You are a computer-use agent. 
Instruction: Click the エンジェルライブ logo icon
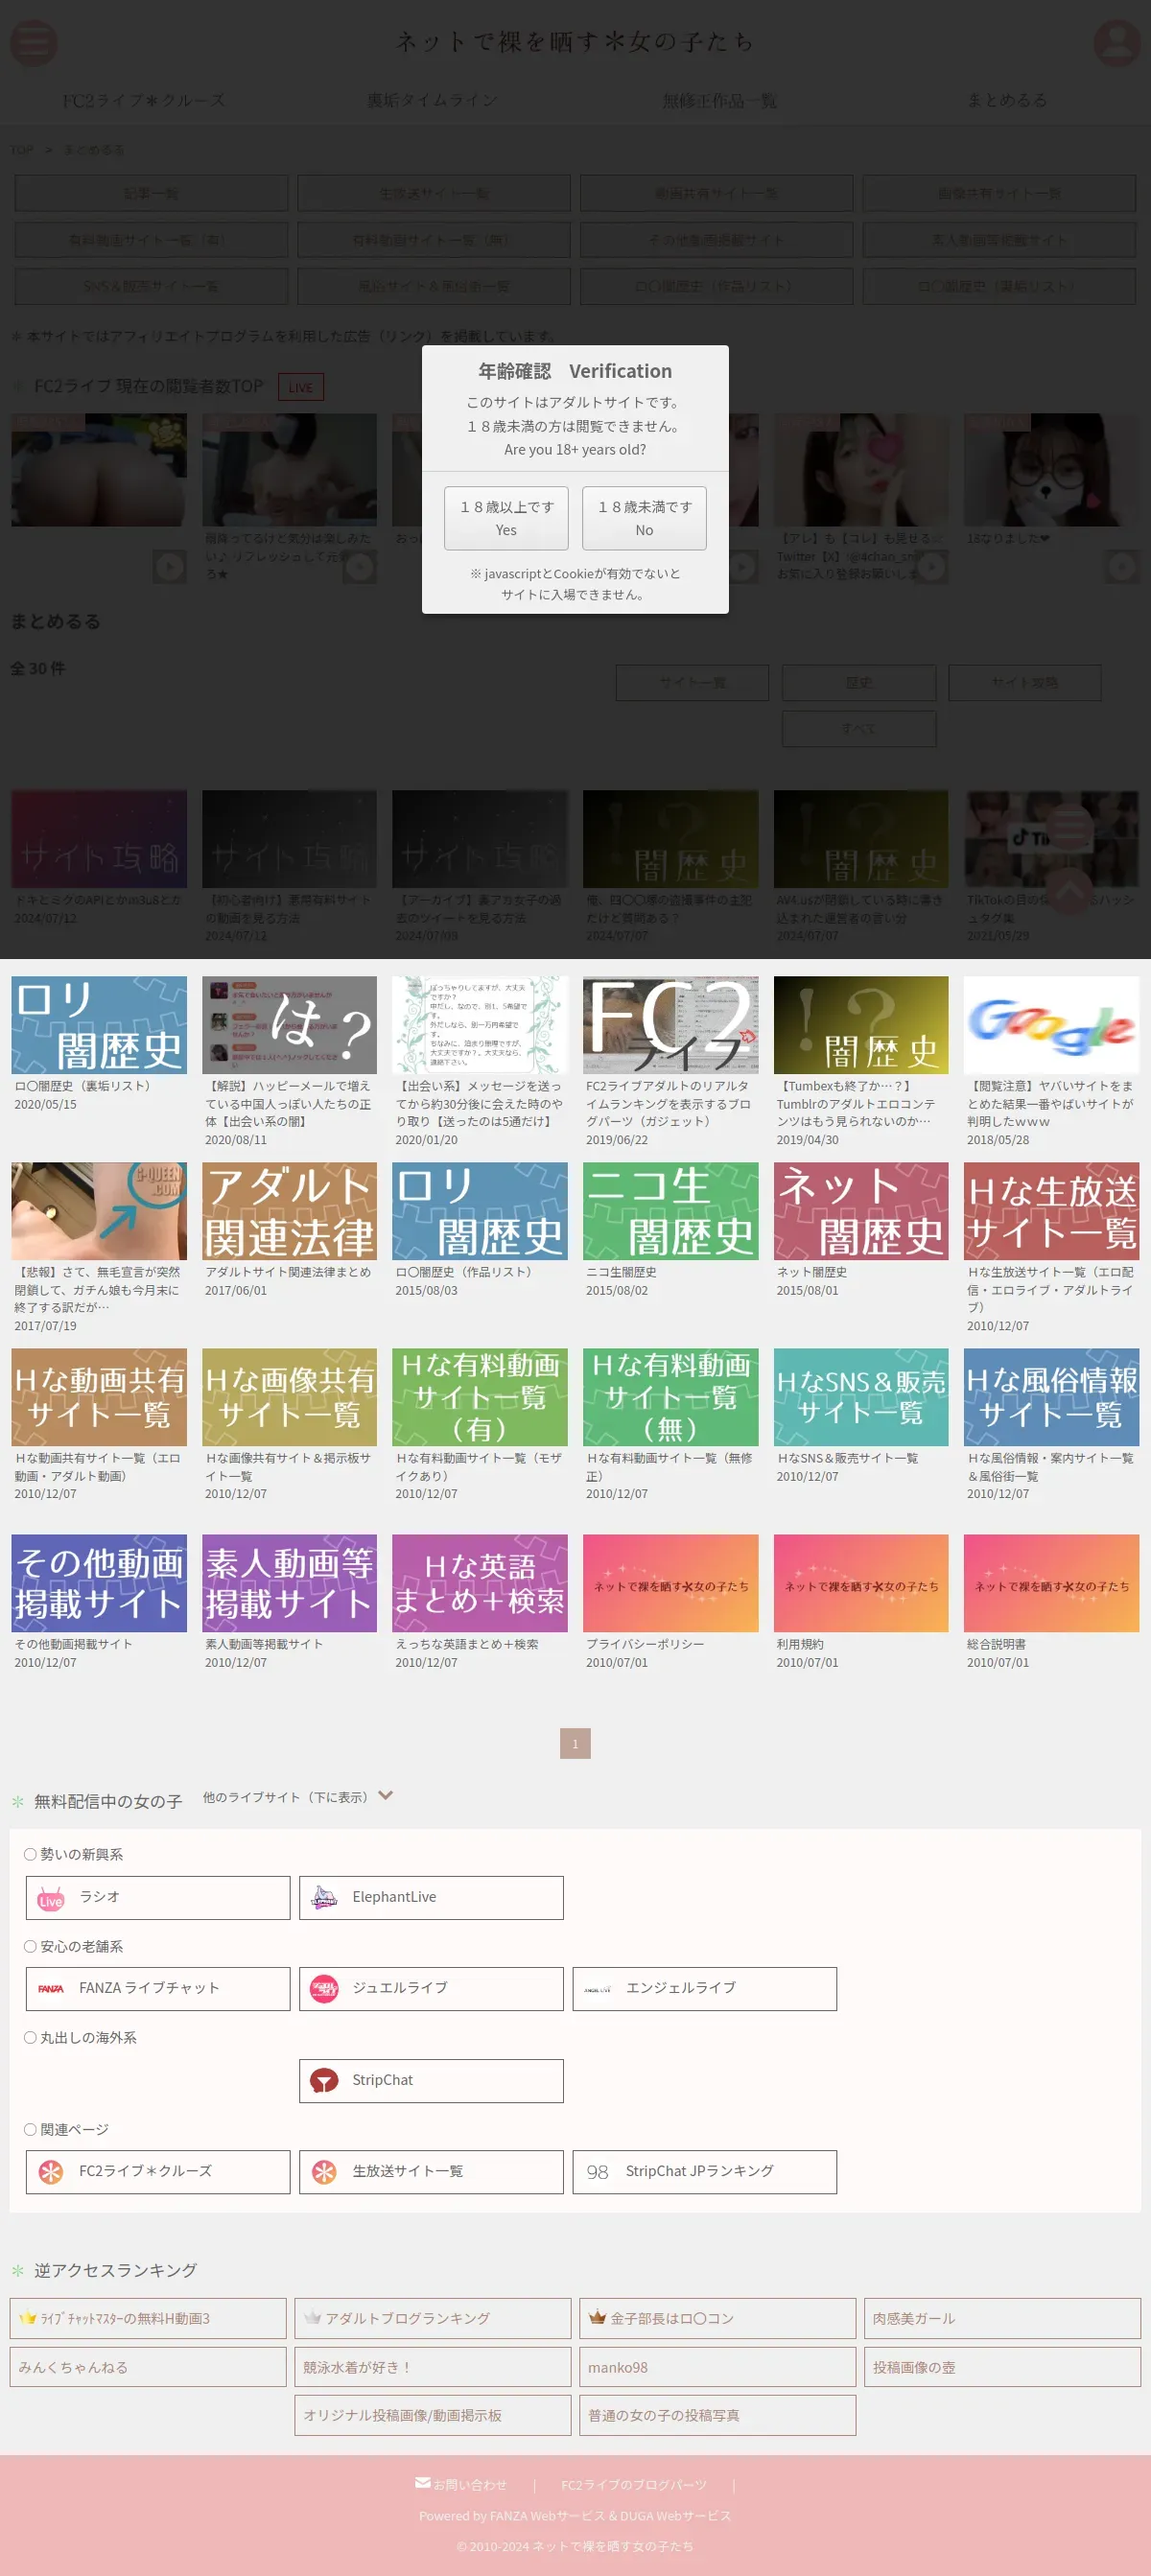(x=598, y=1989)
